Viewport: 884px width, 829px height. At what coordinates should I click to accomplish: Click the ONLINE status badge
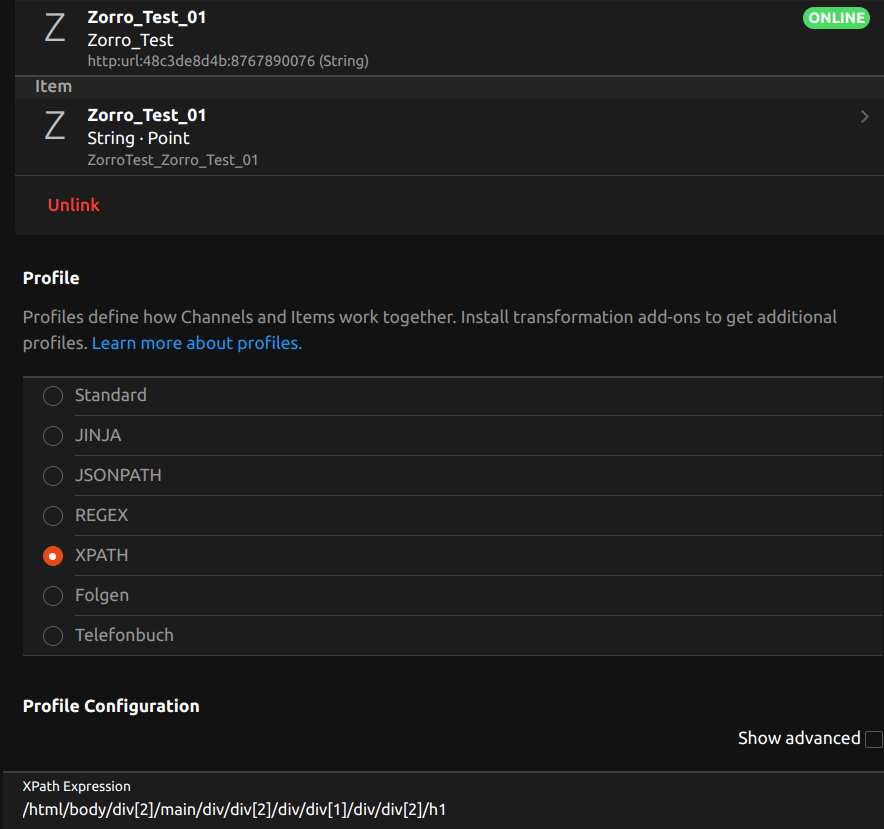[x=836, y=18]
